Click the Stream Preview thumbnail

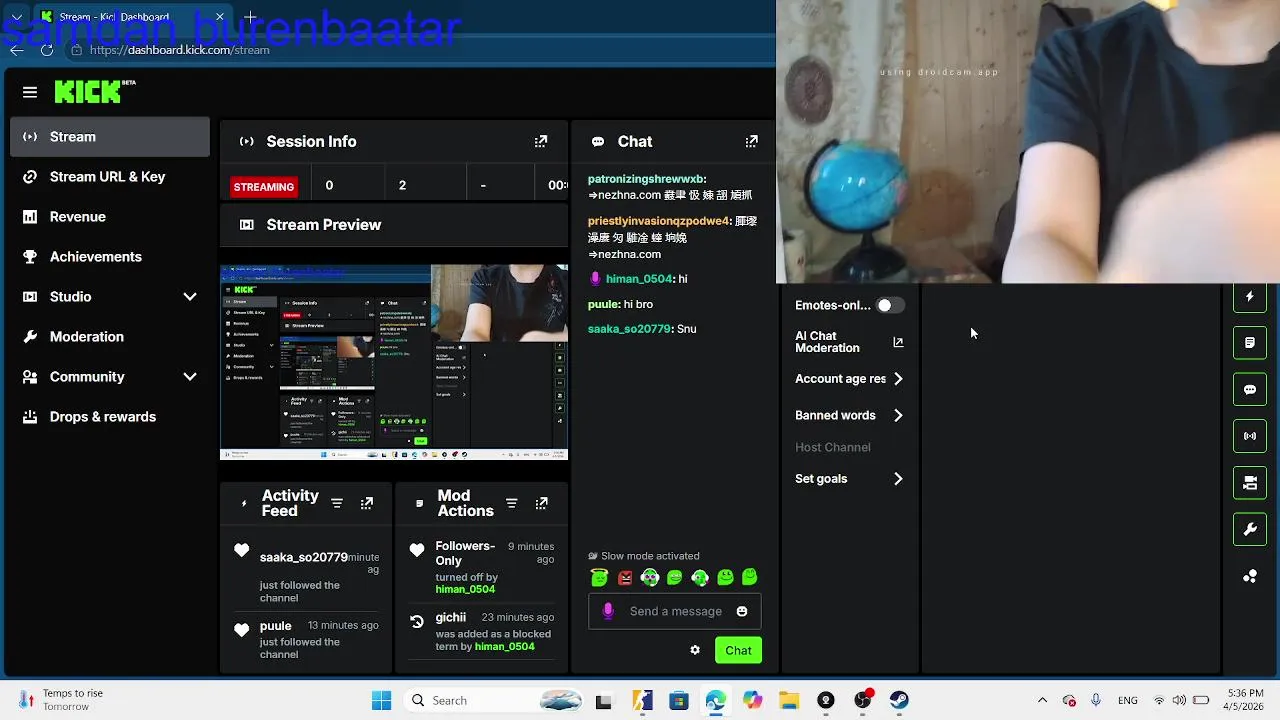coord(394,362)
